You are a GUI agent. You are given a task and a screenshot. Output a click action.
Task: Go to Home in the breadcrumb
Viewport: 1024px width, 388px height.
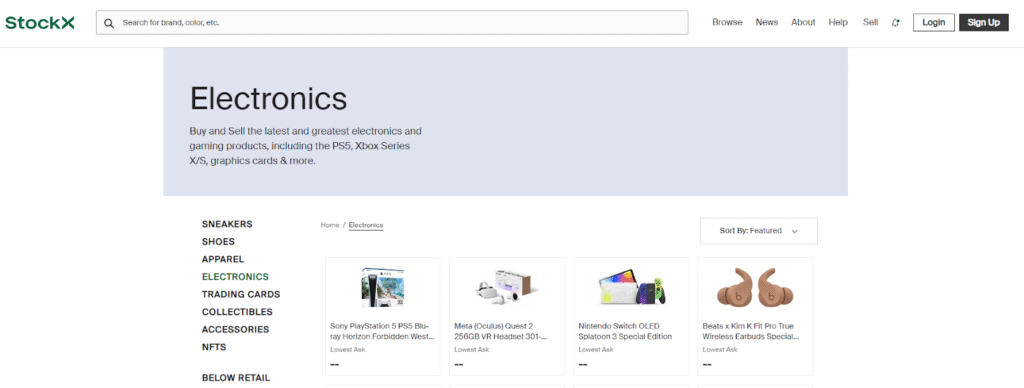point(330,225)
